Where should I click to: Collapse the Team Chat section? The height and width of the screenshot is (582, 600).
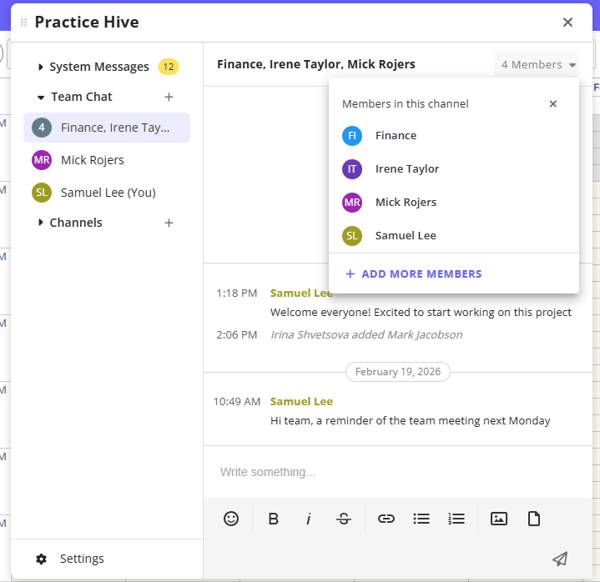tap(41, 97)
